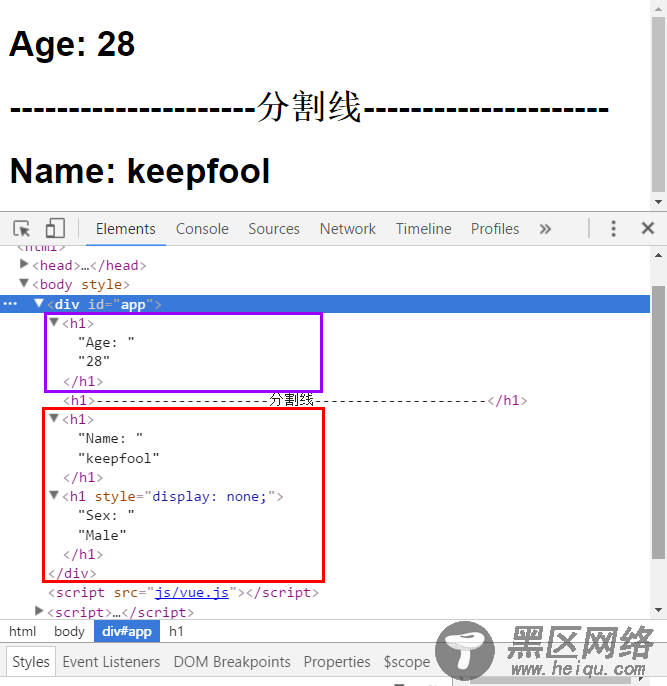Select h1 in the breadcrumb bar
This screenshot has height=686, width=667.
click(x=176, y=631)
